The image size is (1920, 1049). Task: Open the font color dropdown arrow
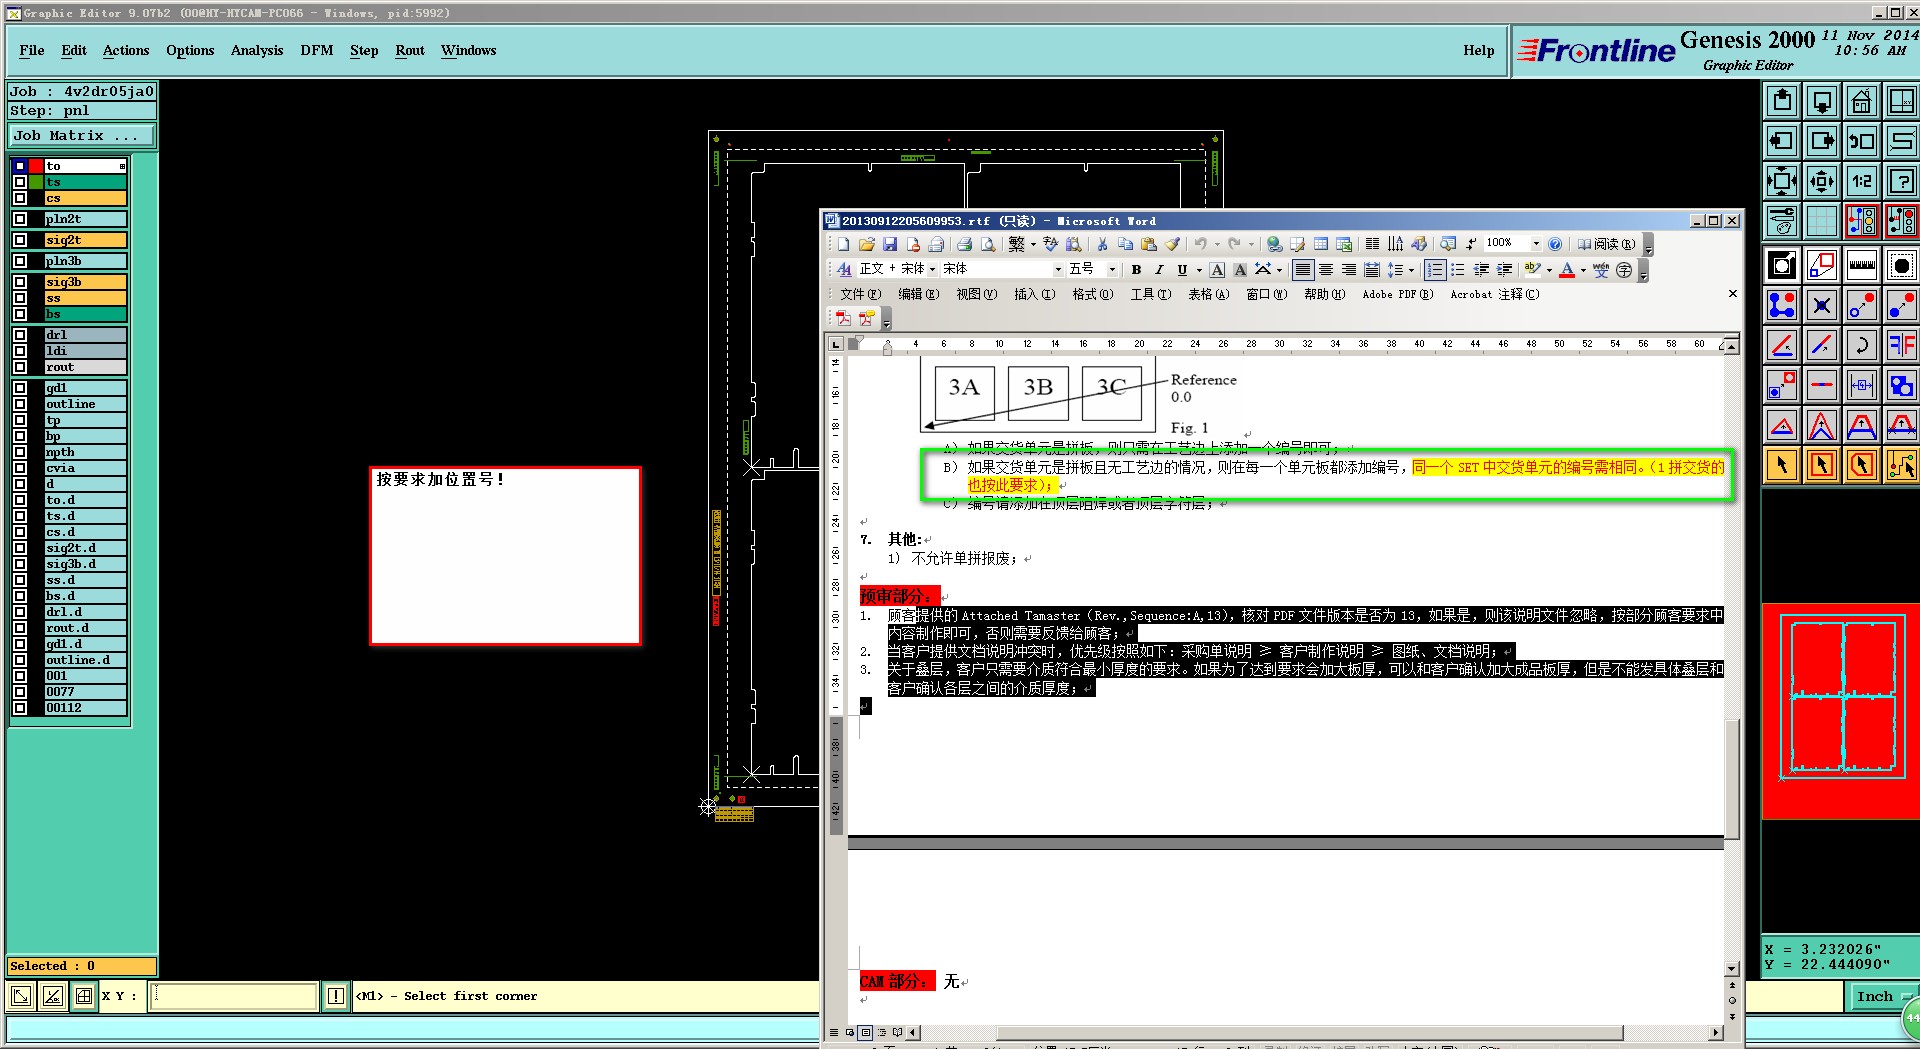[1583, 270]
